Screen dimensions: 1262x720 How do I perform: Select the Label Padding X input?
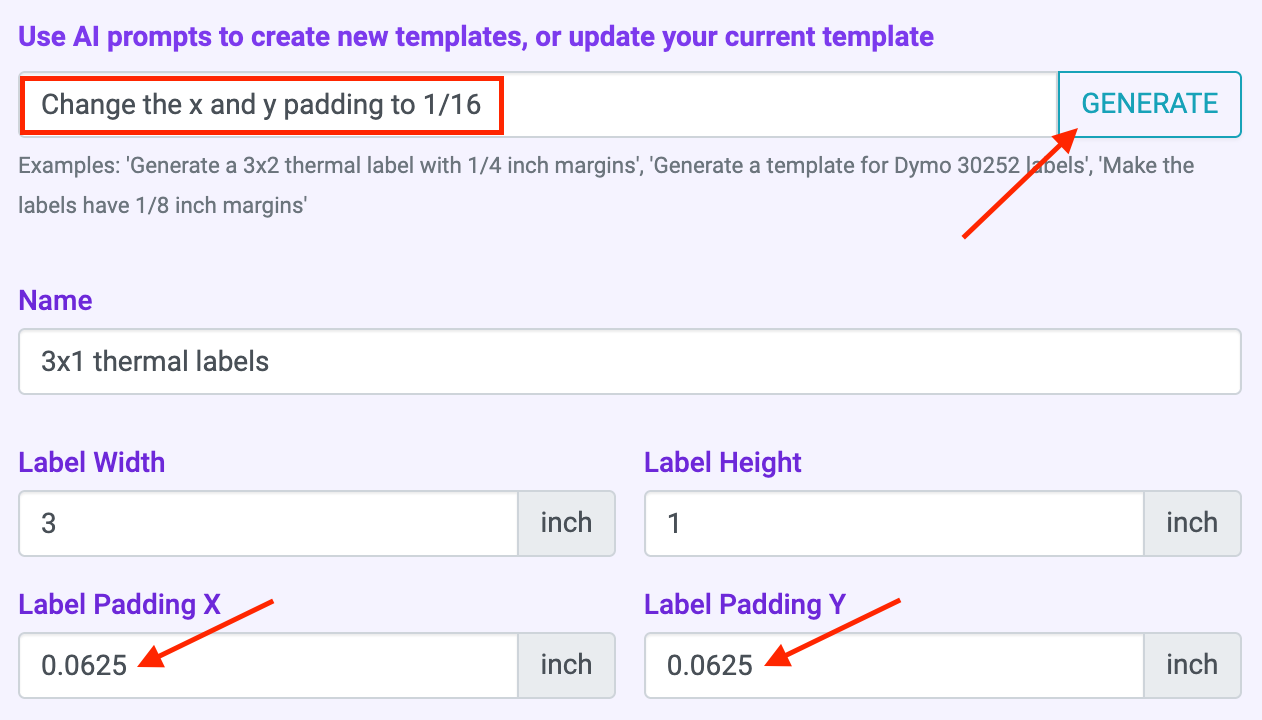268,665
